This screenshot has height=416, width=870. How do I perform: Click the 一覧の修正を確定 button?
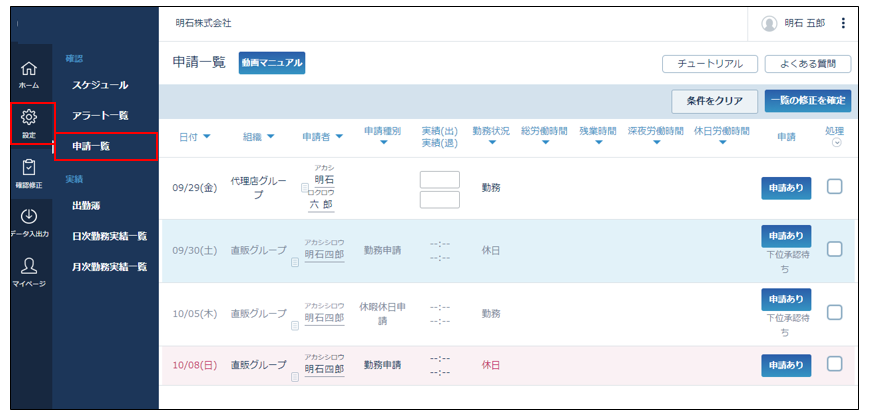point(808,101)
